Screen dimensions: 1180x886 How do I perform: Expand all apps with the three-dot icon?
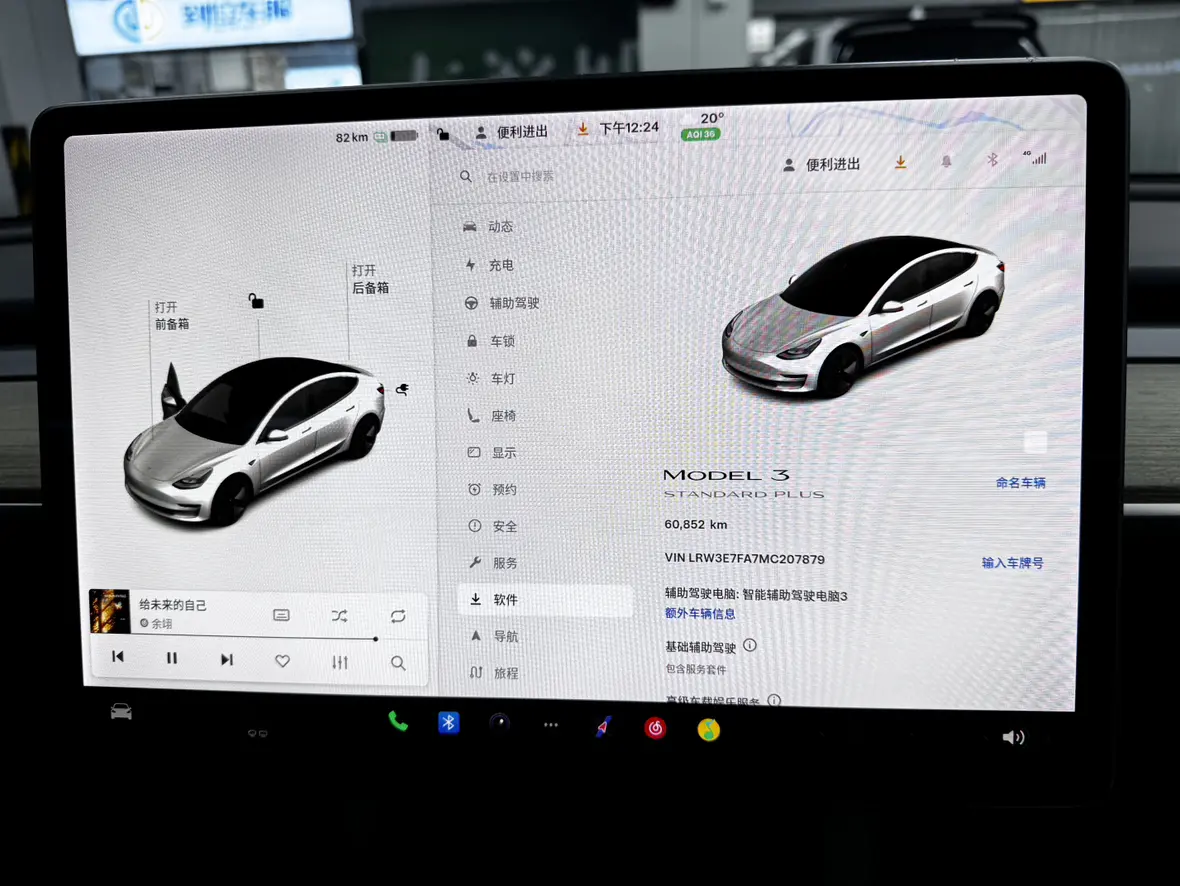(550, 725)
